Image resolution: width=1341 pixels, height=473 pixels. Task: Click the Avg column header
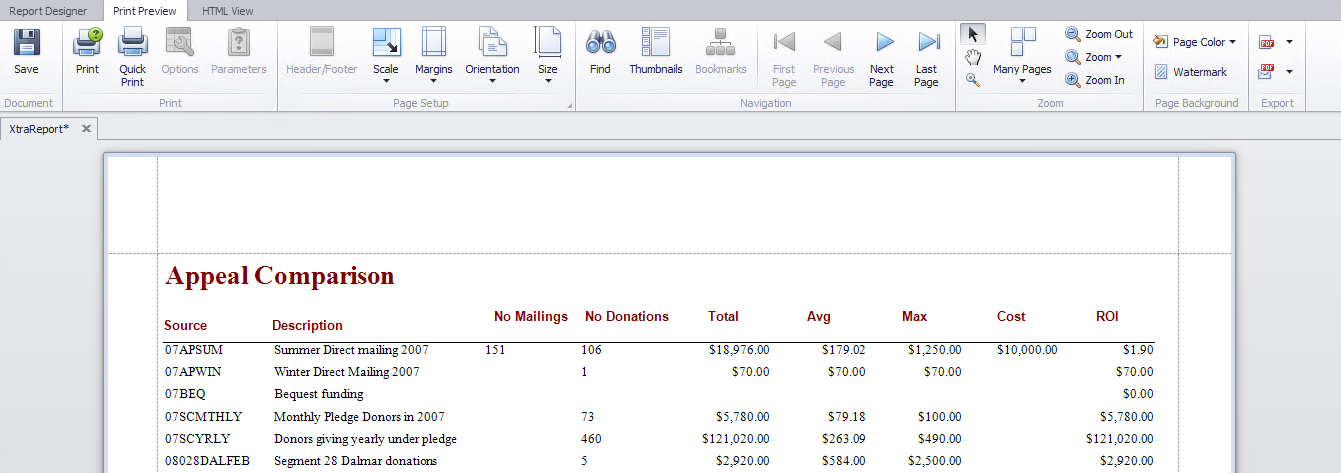pyautogui.click(x=819, y=316)
